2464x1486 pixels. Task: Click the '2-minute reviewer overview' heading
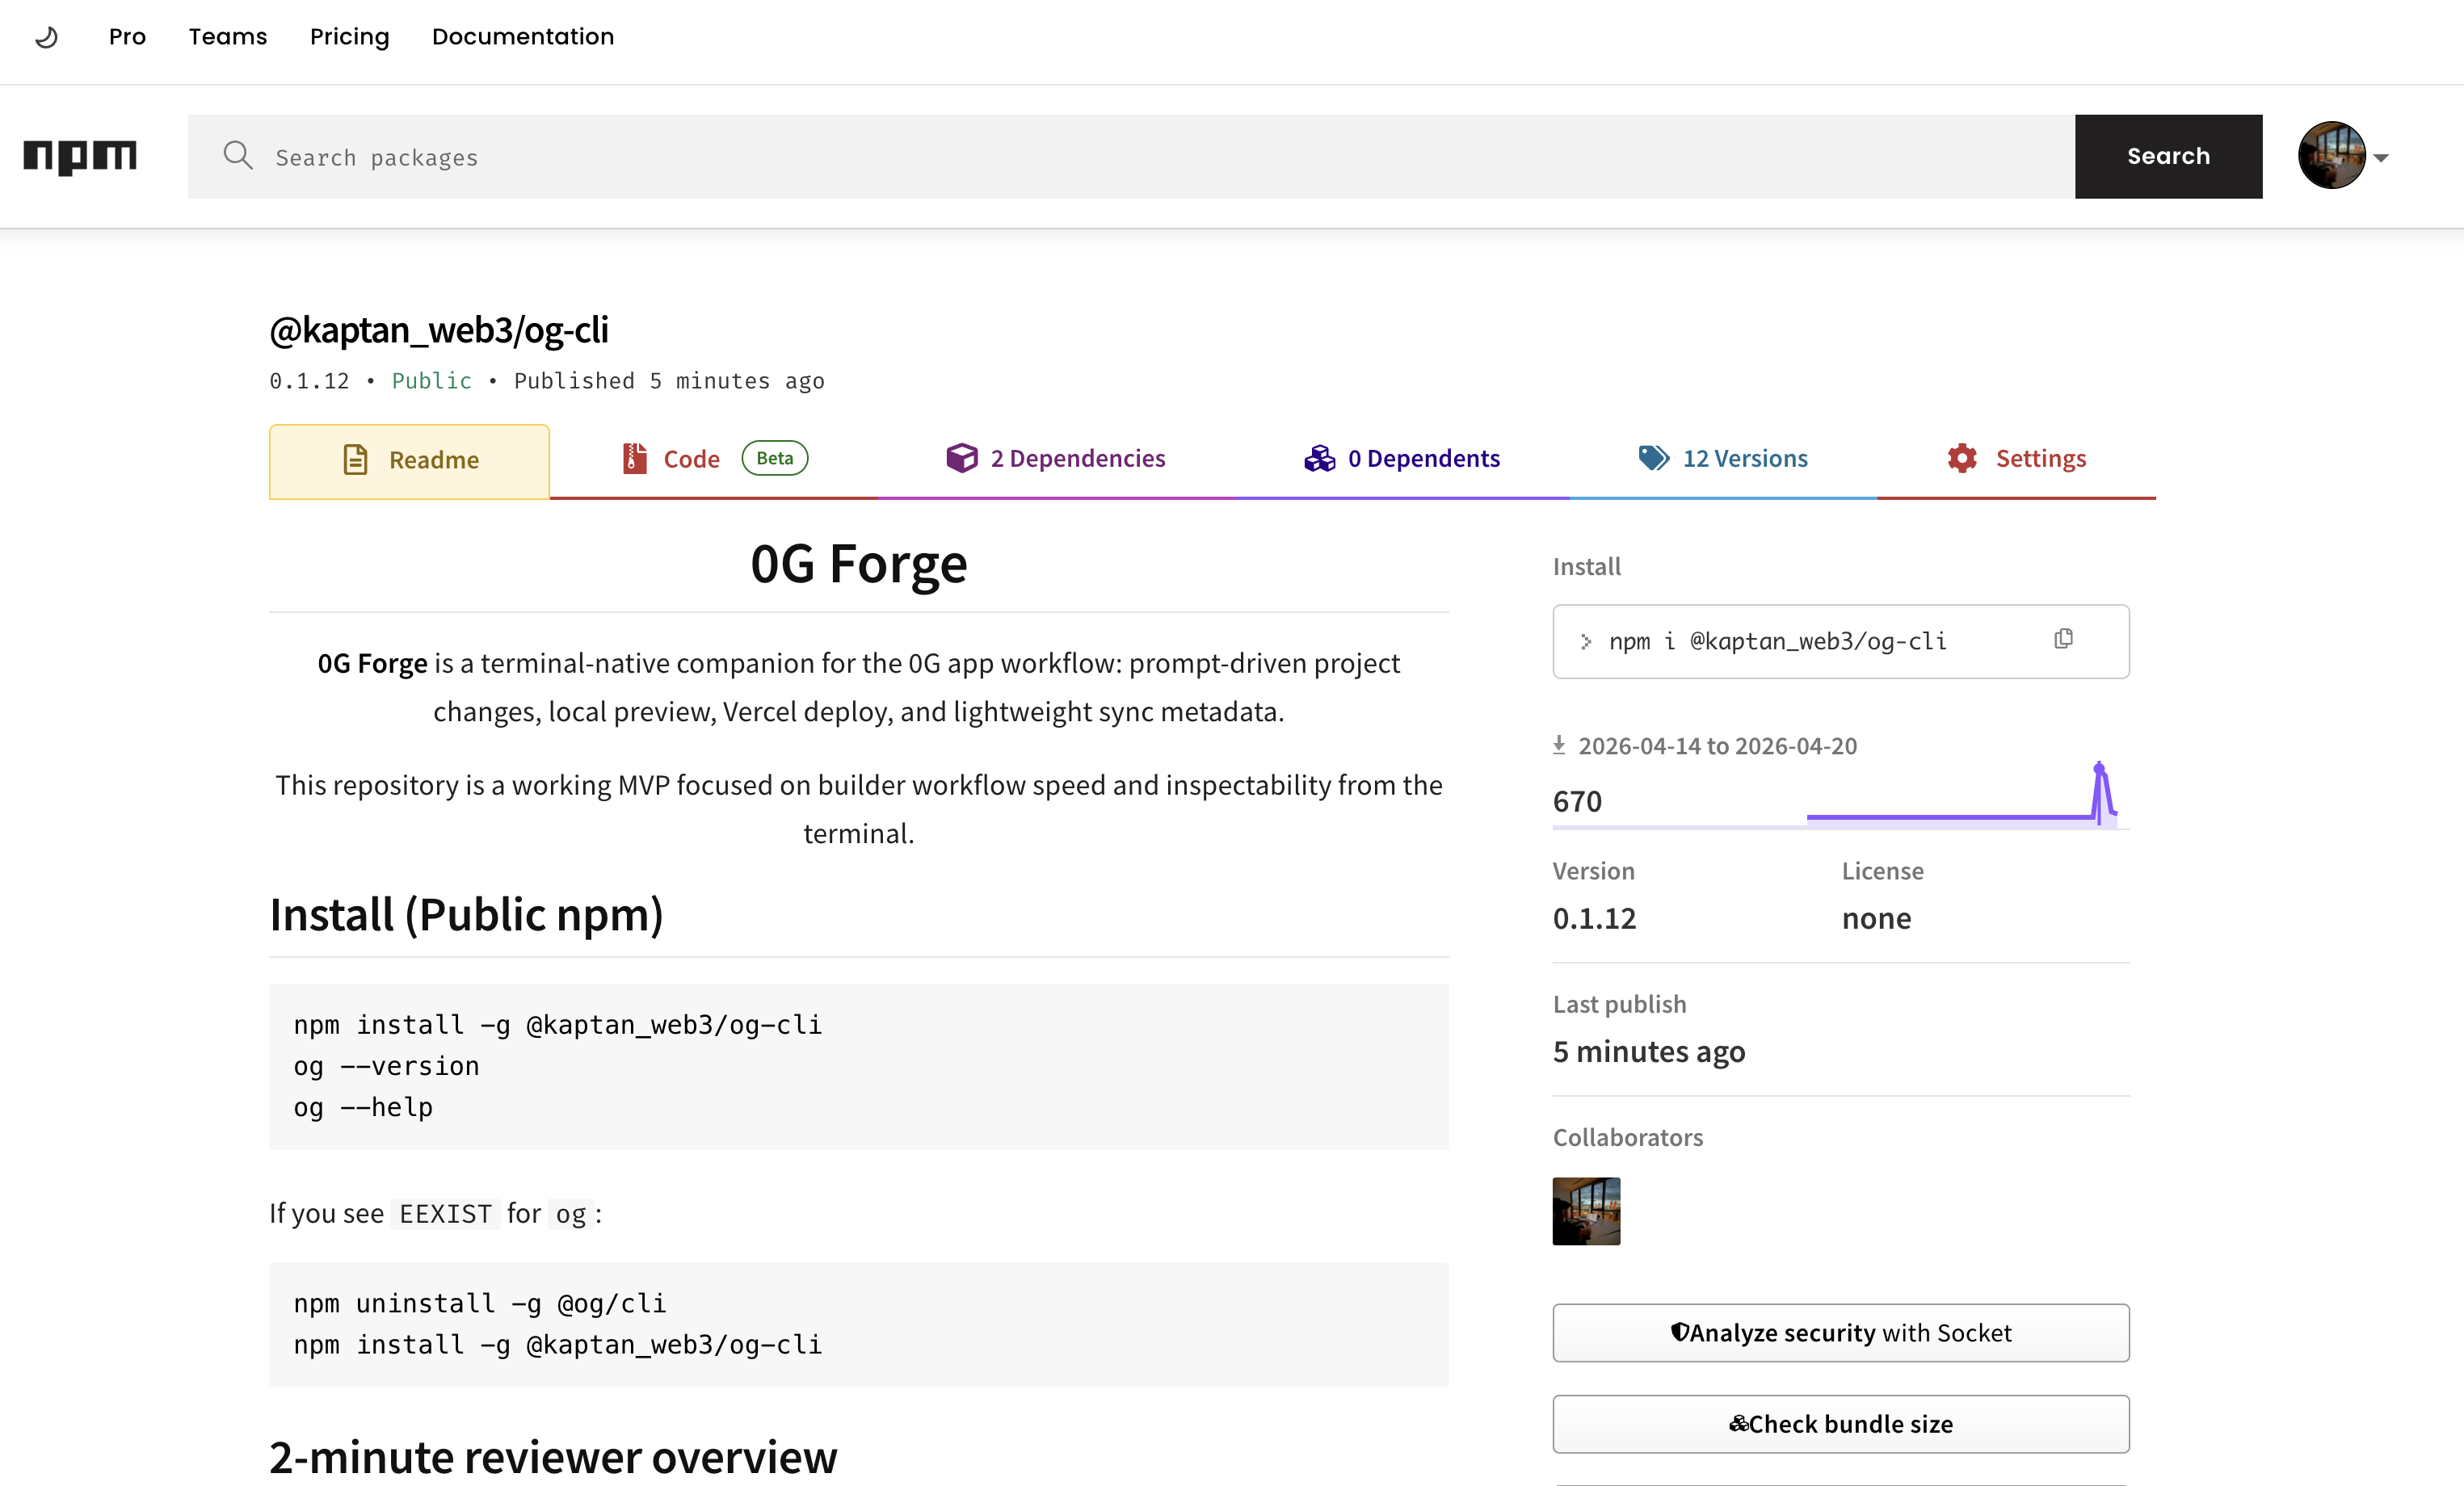553,1458
